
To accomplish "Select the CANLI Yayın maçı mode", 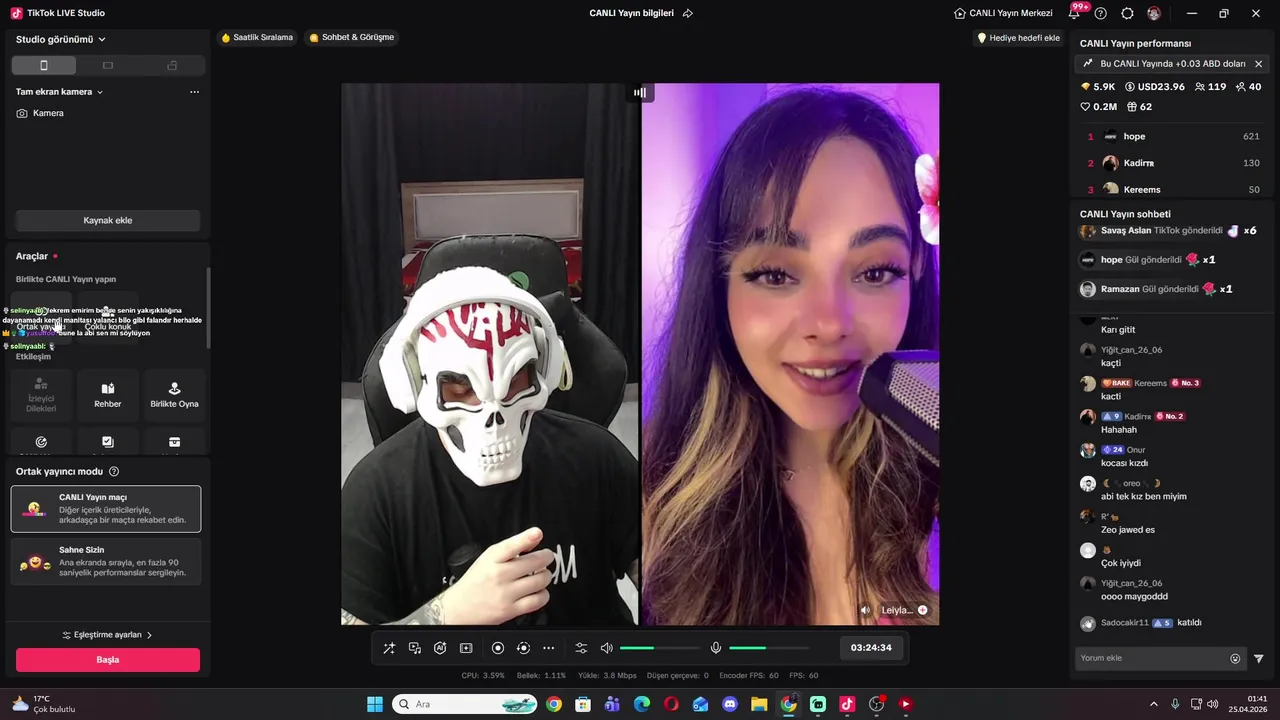I will (106, 509).
